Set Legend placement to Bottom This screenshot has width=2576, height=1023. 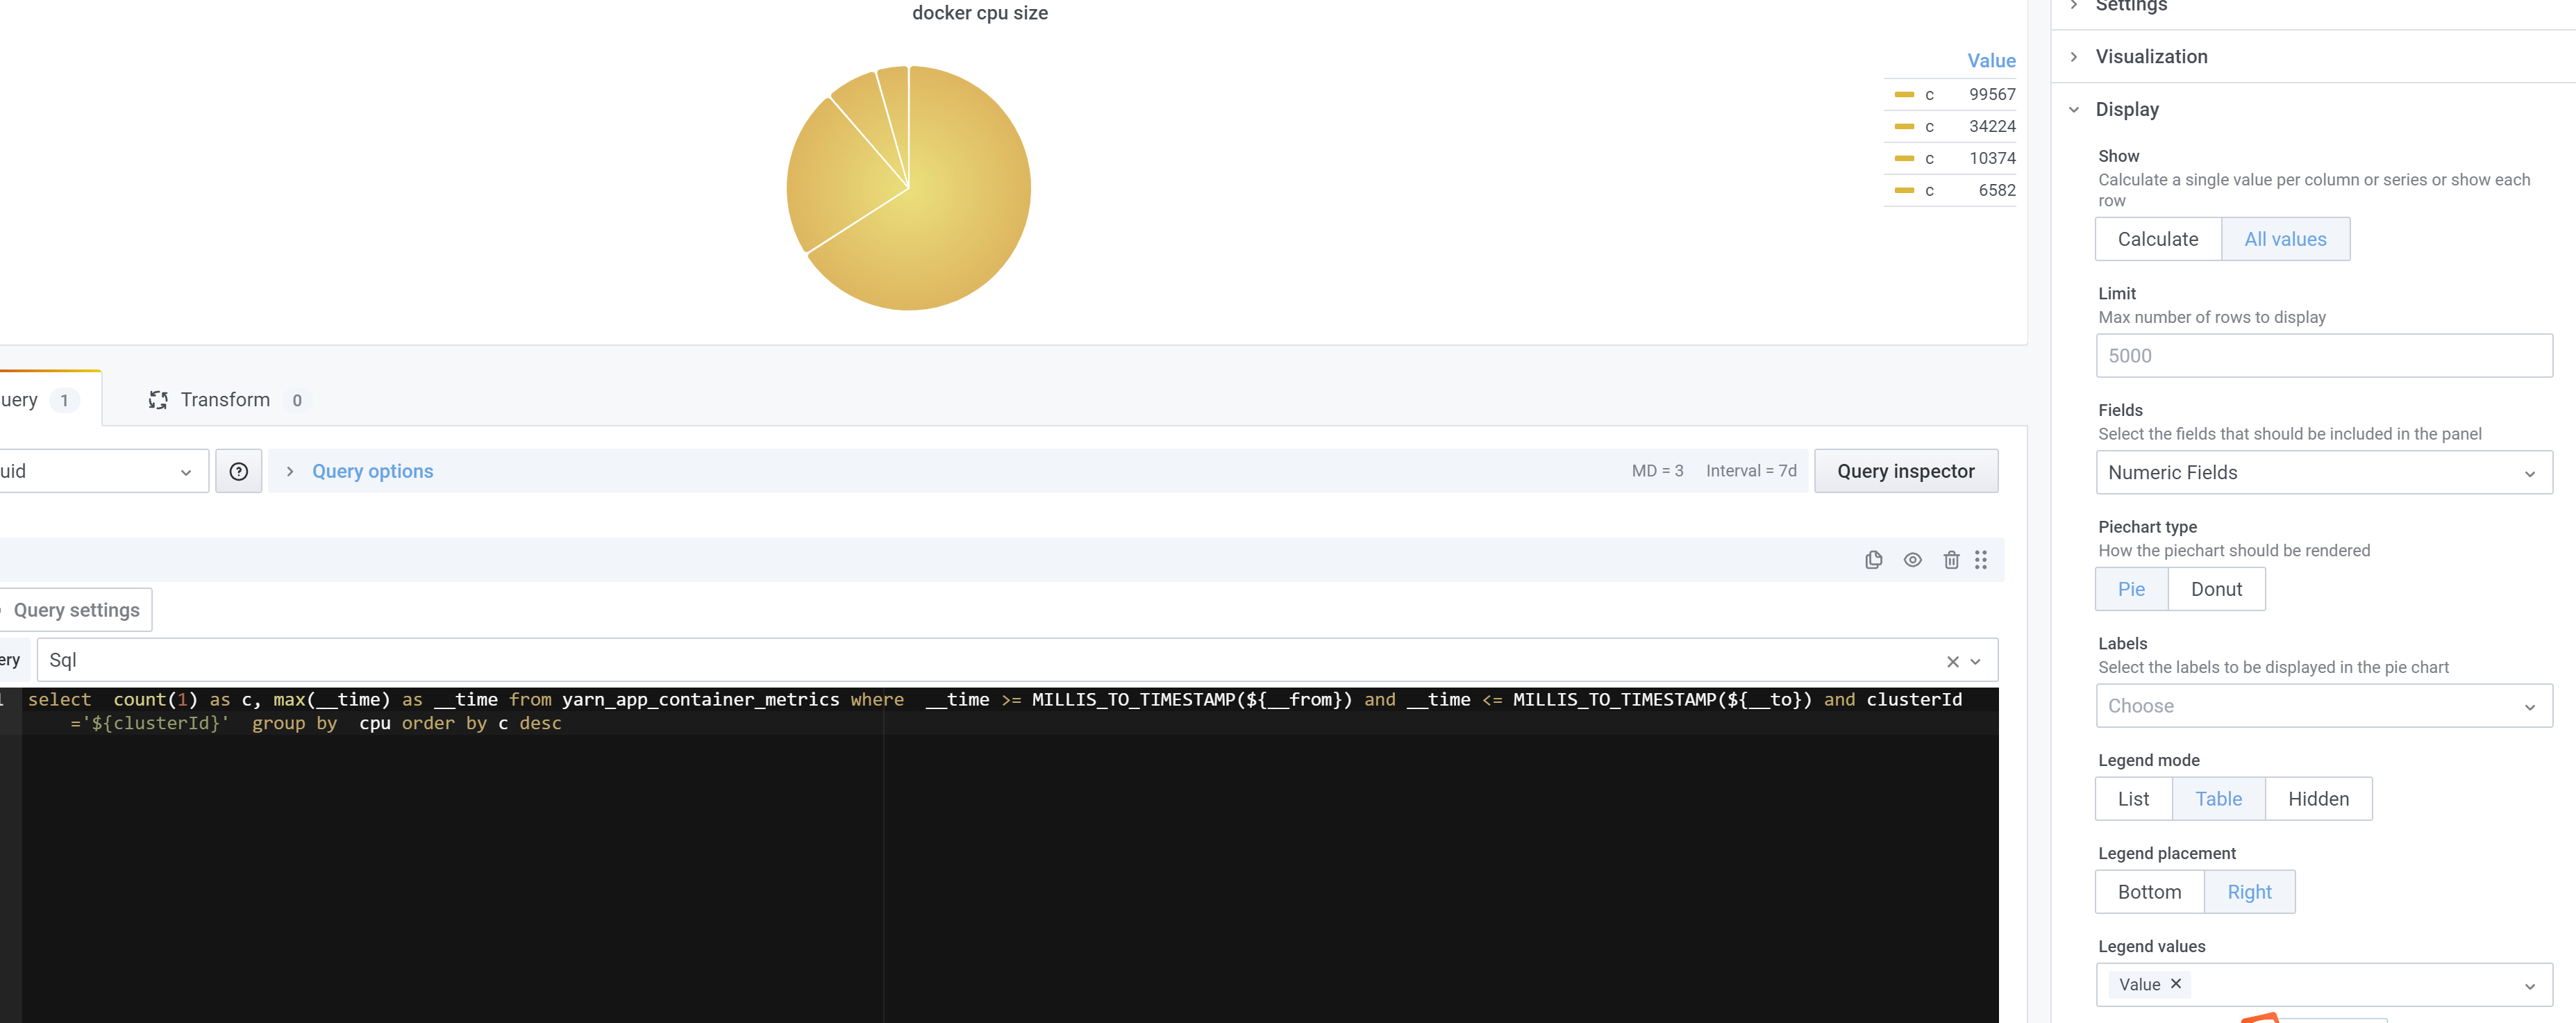pyautogui.click(x=2148, y=891)
